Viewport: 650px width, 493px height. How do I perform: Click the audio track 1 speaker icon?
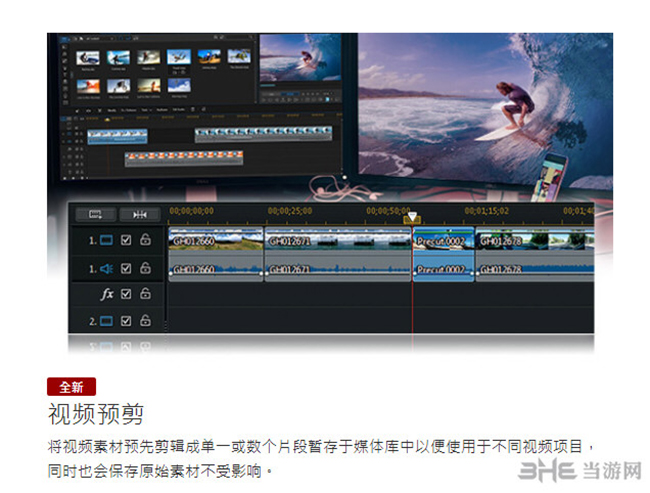[x=107, y=269]
